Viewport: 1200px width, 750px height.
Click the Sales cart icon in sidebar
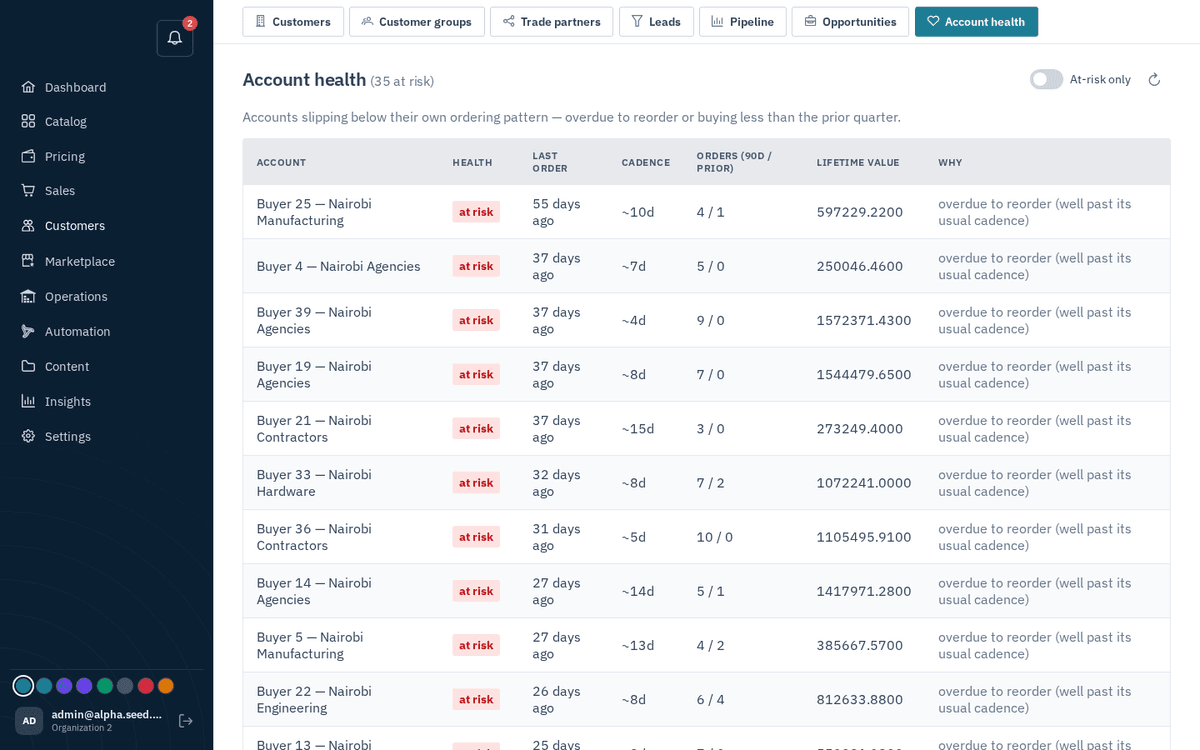click(28, 190)
